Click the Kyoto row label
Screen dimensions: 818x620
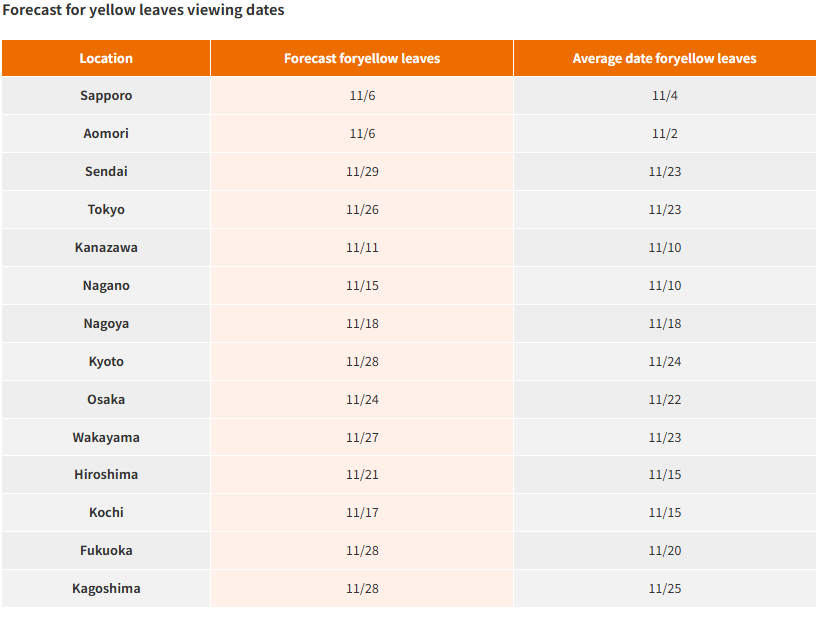(x=106, y=362)
